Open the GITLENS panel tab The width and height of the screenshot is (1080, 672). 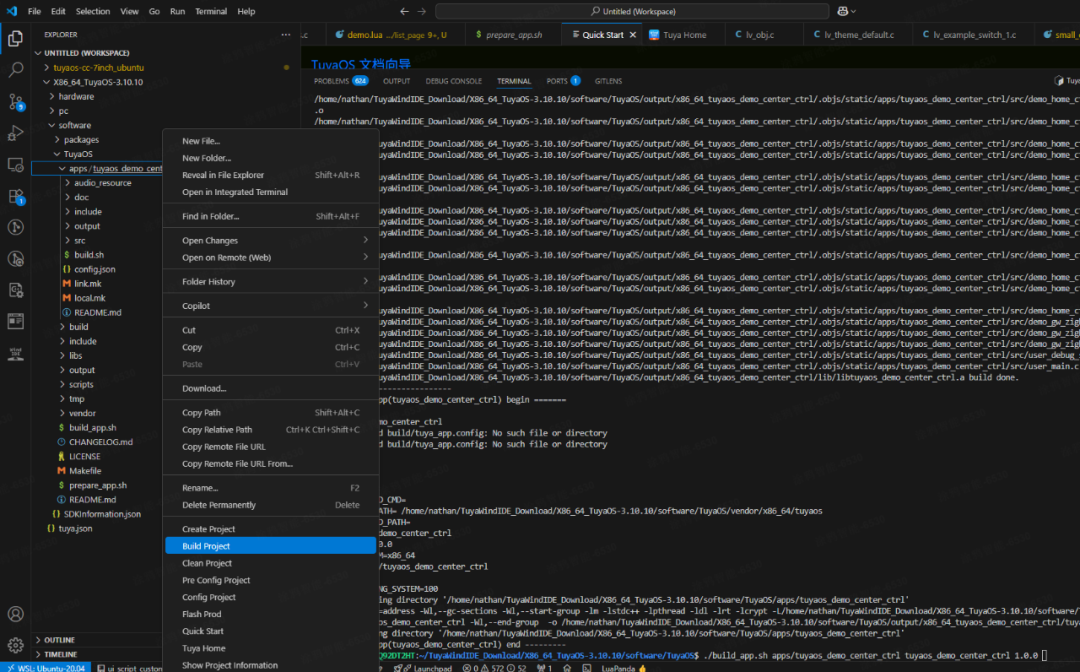pyautogui.click(x=608, y=81)
